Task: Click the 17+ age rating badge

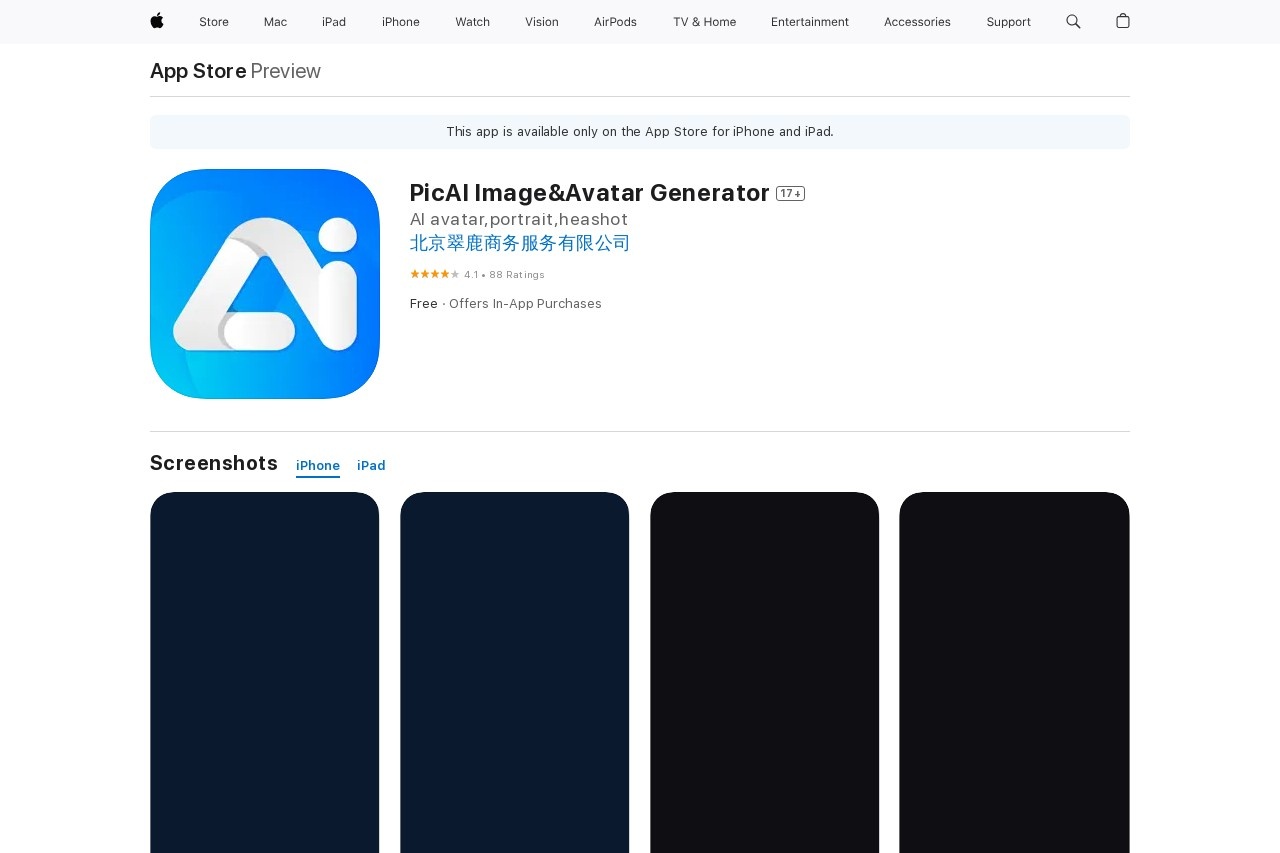Action: [x=790, y=194]
